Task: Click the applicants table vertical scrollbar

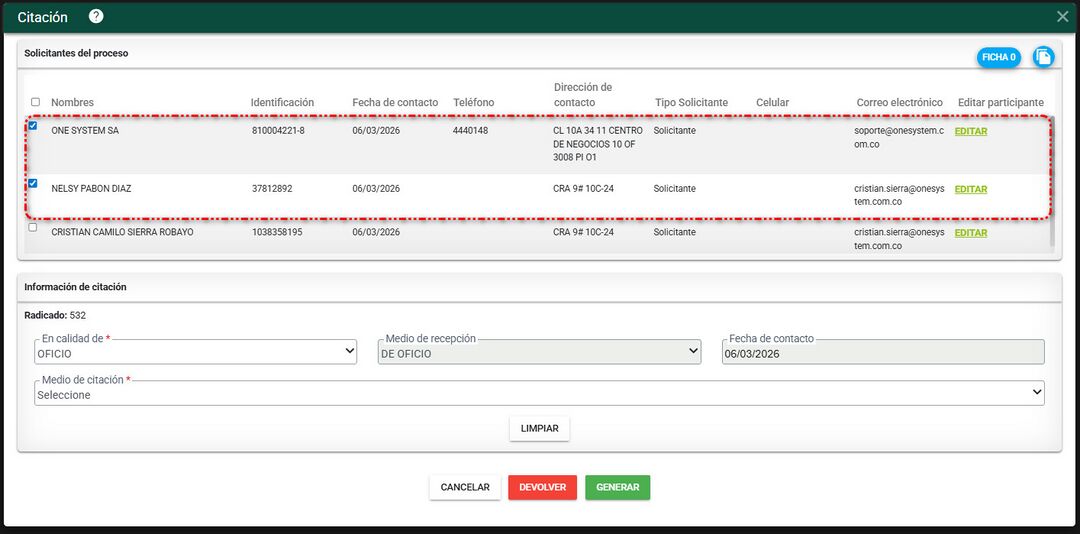Action: (1049, 180)
